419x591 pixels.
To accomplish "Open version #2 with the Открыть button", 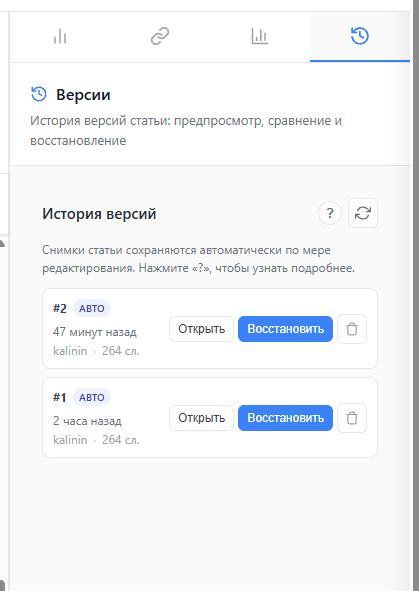I will tap(202, 329).
